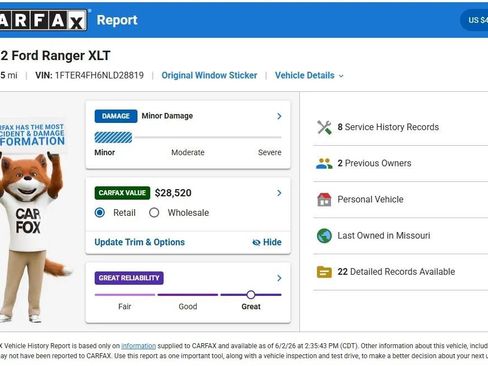Click the Severe damage scale label
This screenshot has height=366, width=488.
click(270, 152)
